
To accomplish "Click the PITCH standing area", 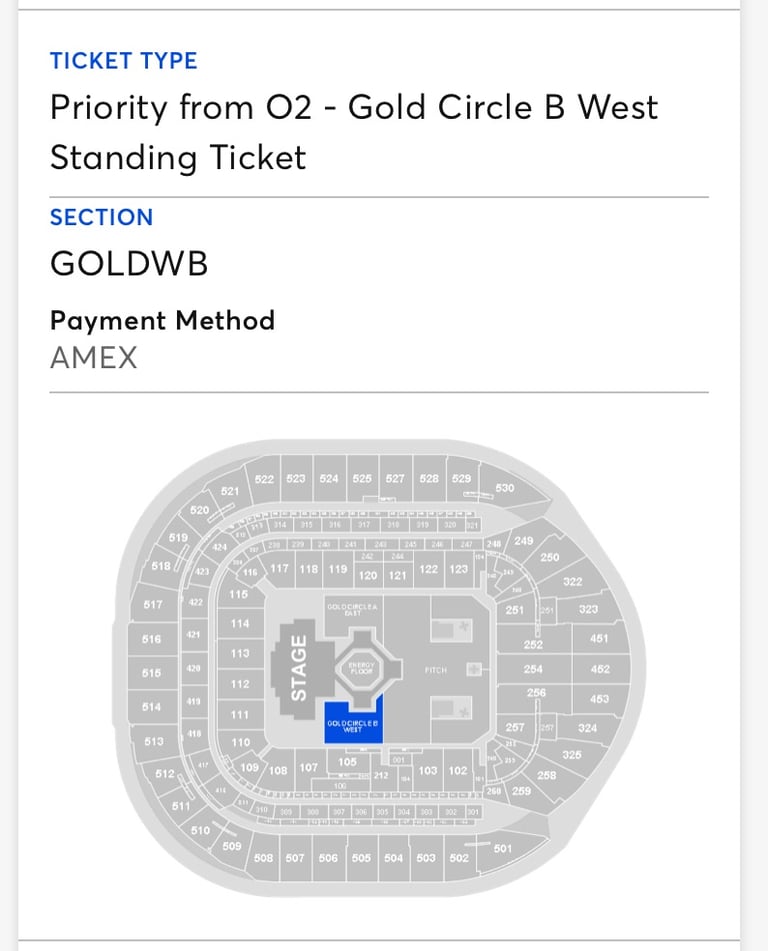I will pos(436,670).
